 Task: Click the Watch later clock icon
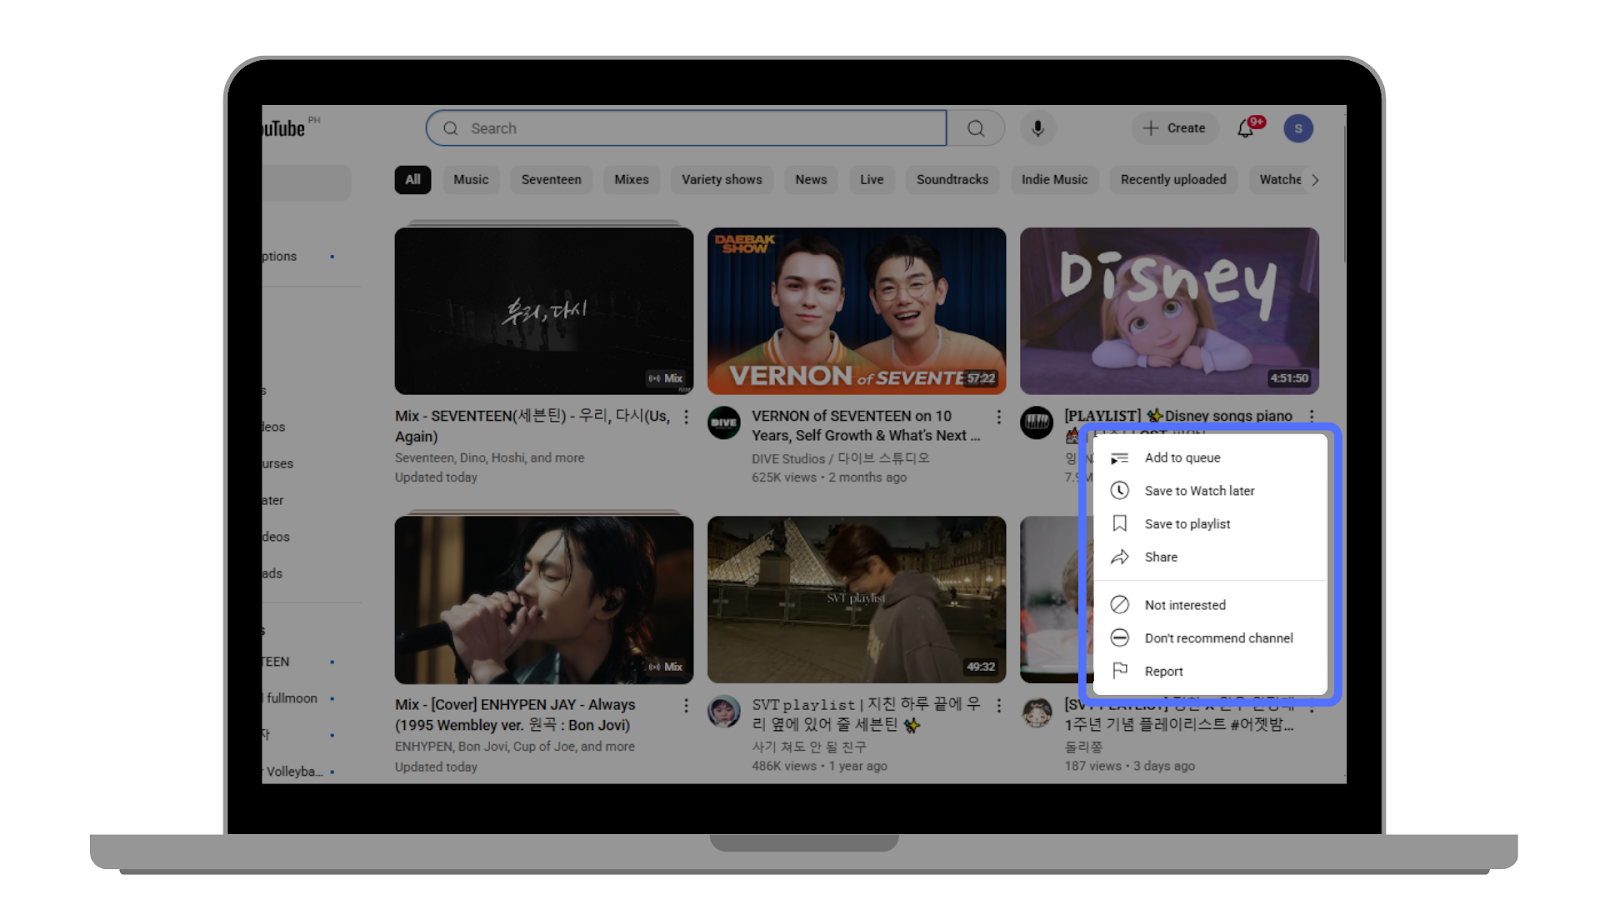1120,491
